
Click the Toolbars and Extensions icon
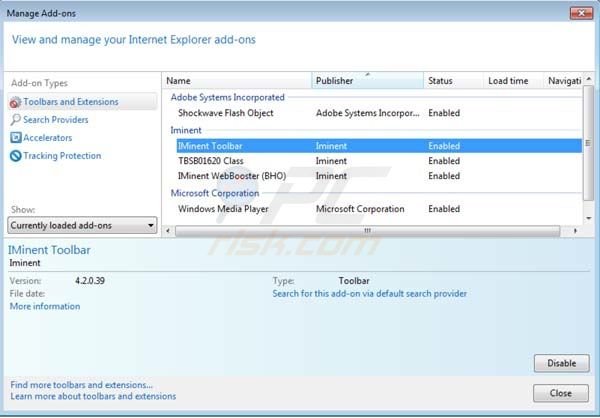[15, 102]
